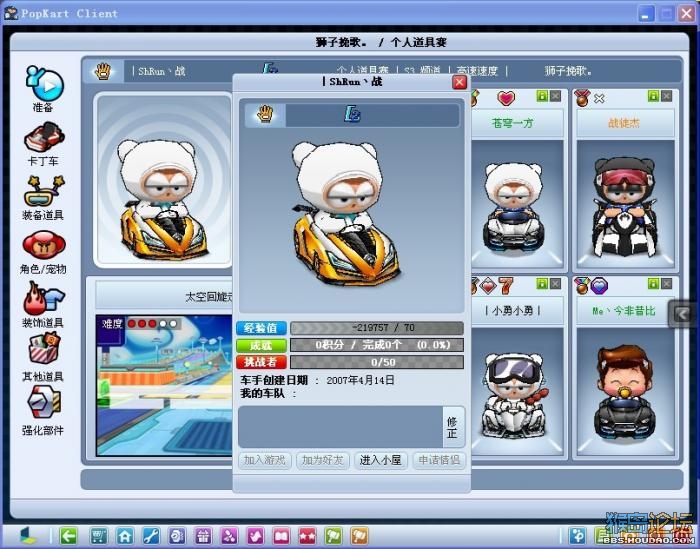Click the computer icon at bottom left

click(28, 535)
